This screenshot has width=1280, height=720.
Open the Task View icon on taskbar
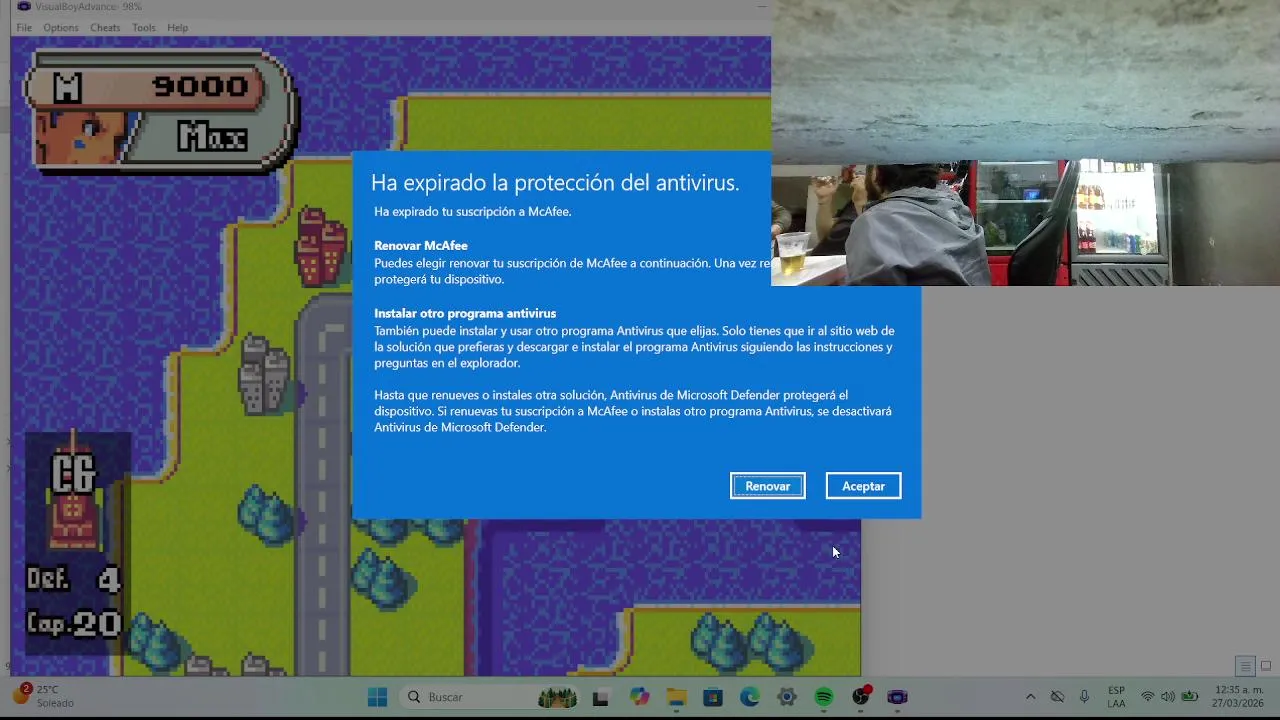click(600, 697)
